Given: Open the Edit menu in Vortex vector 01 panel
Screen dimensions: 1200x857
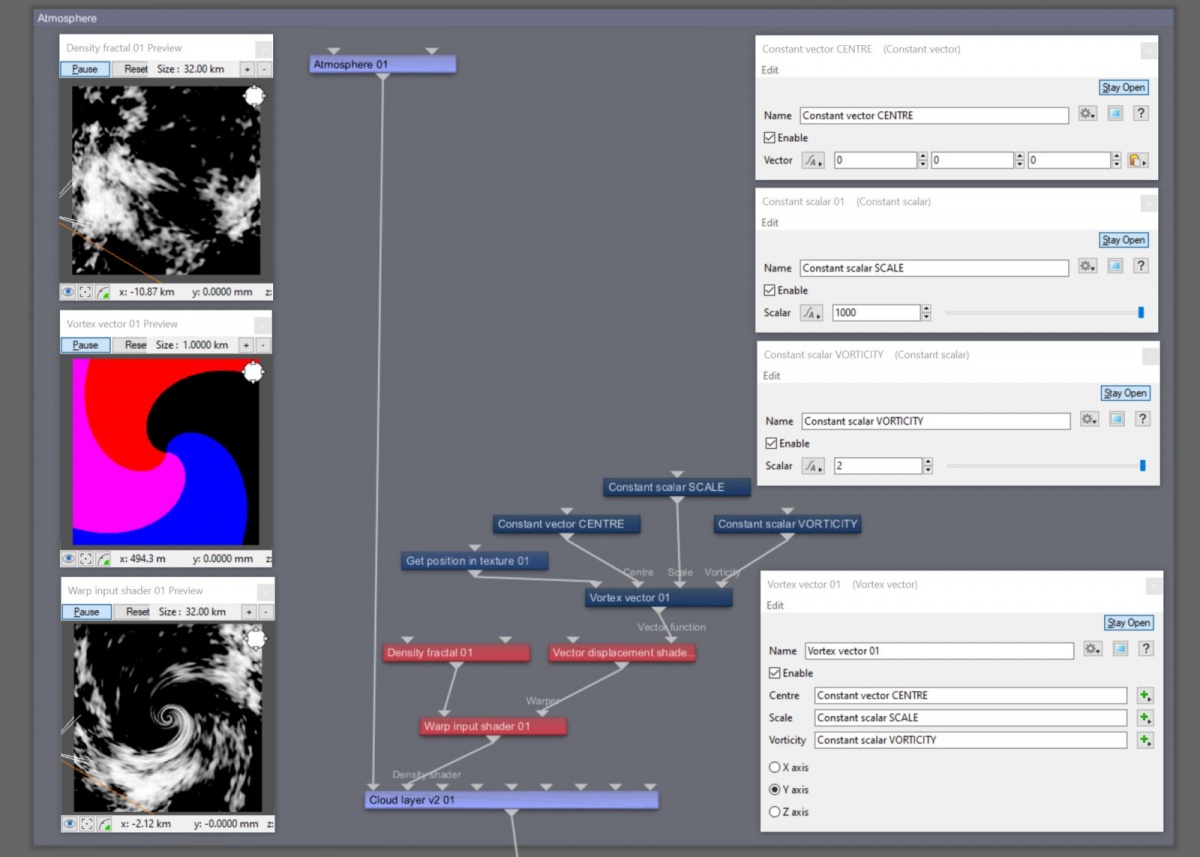Looking at the screenshot, I should pos(775,605).
